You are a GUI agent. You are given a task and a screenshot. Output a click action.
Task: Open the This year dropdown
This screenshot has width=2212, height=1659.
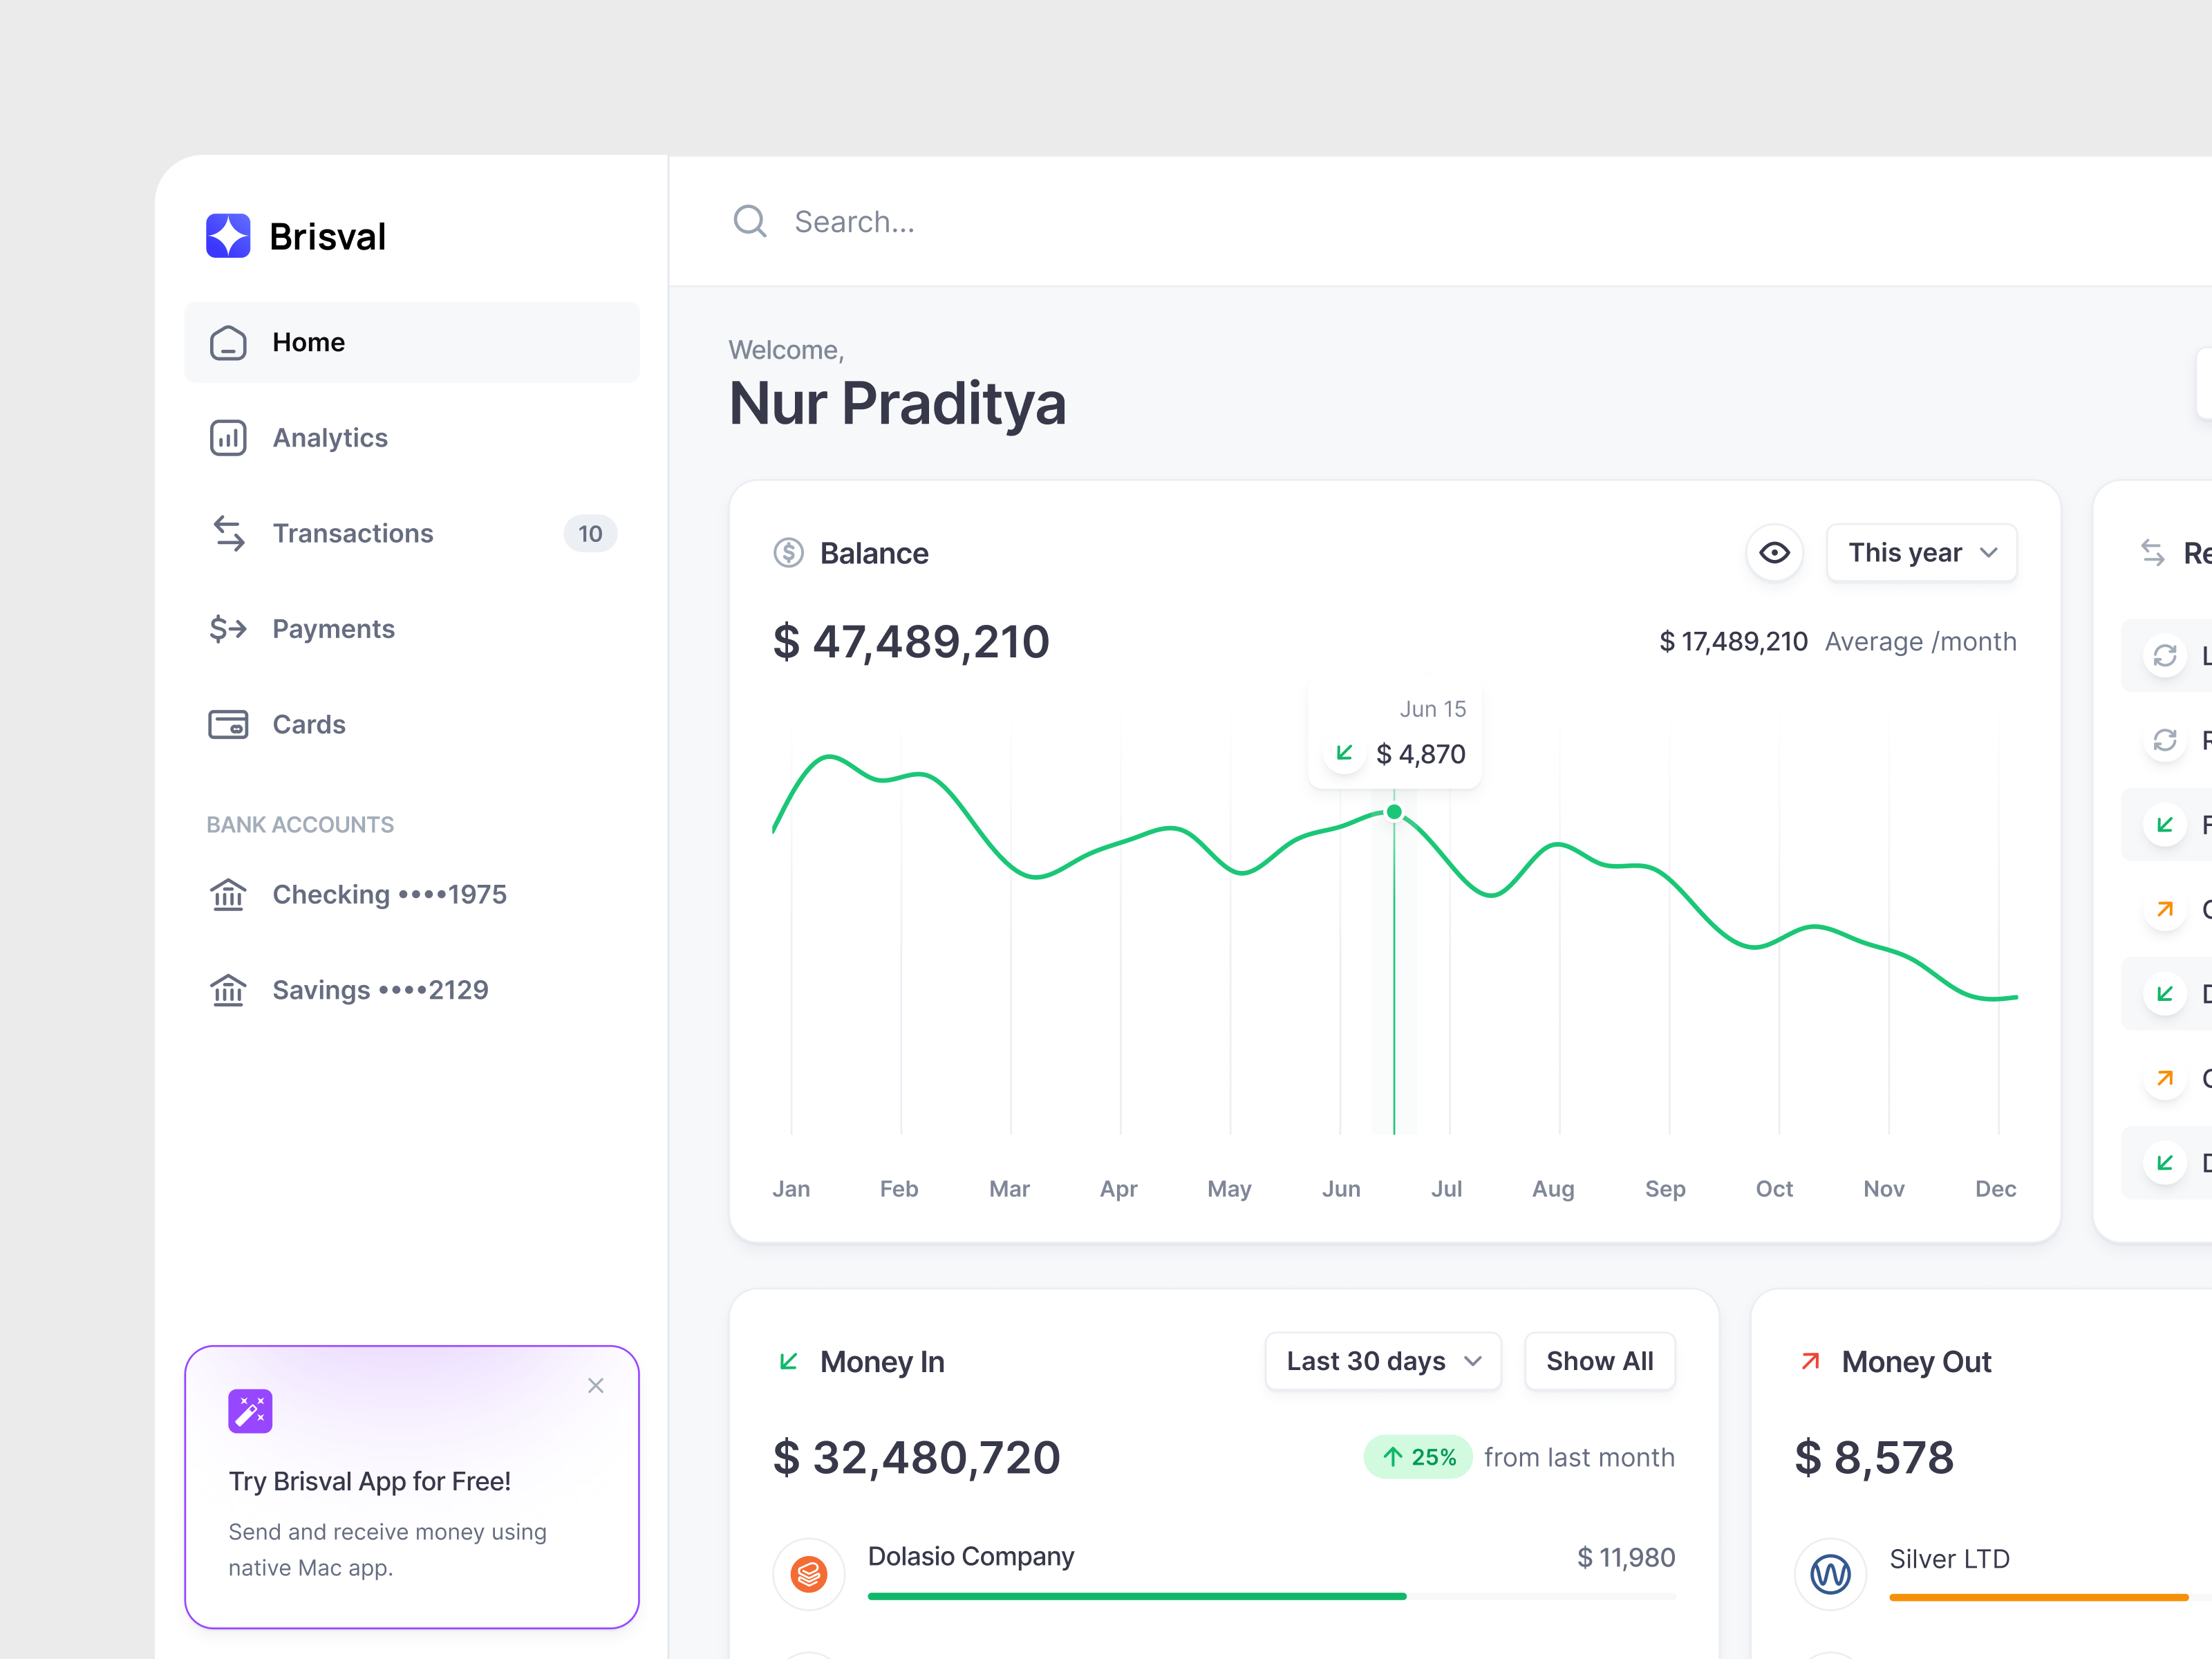pos(1921,552)
